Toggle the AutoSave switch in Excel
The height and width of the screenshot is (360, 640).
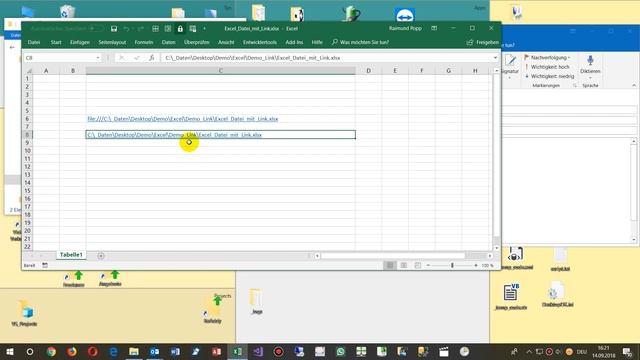[96, 29]
